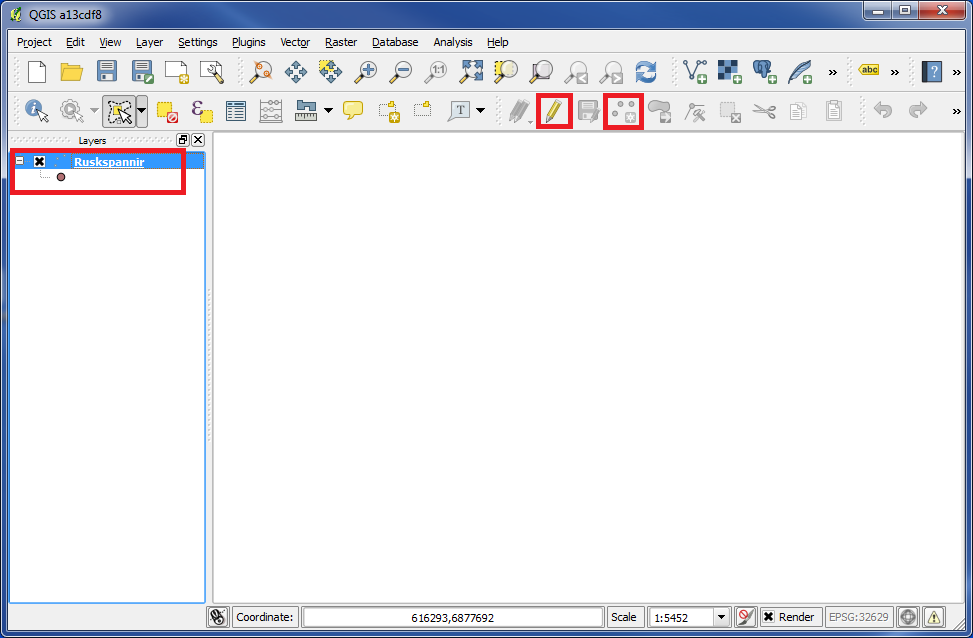Open annotation tool dropdown arrow
Screen dimensions: 973x638
(480, 111)
